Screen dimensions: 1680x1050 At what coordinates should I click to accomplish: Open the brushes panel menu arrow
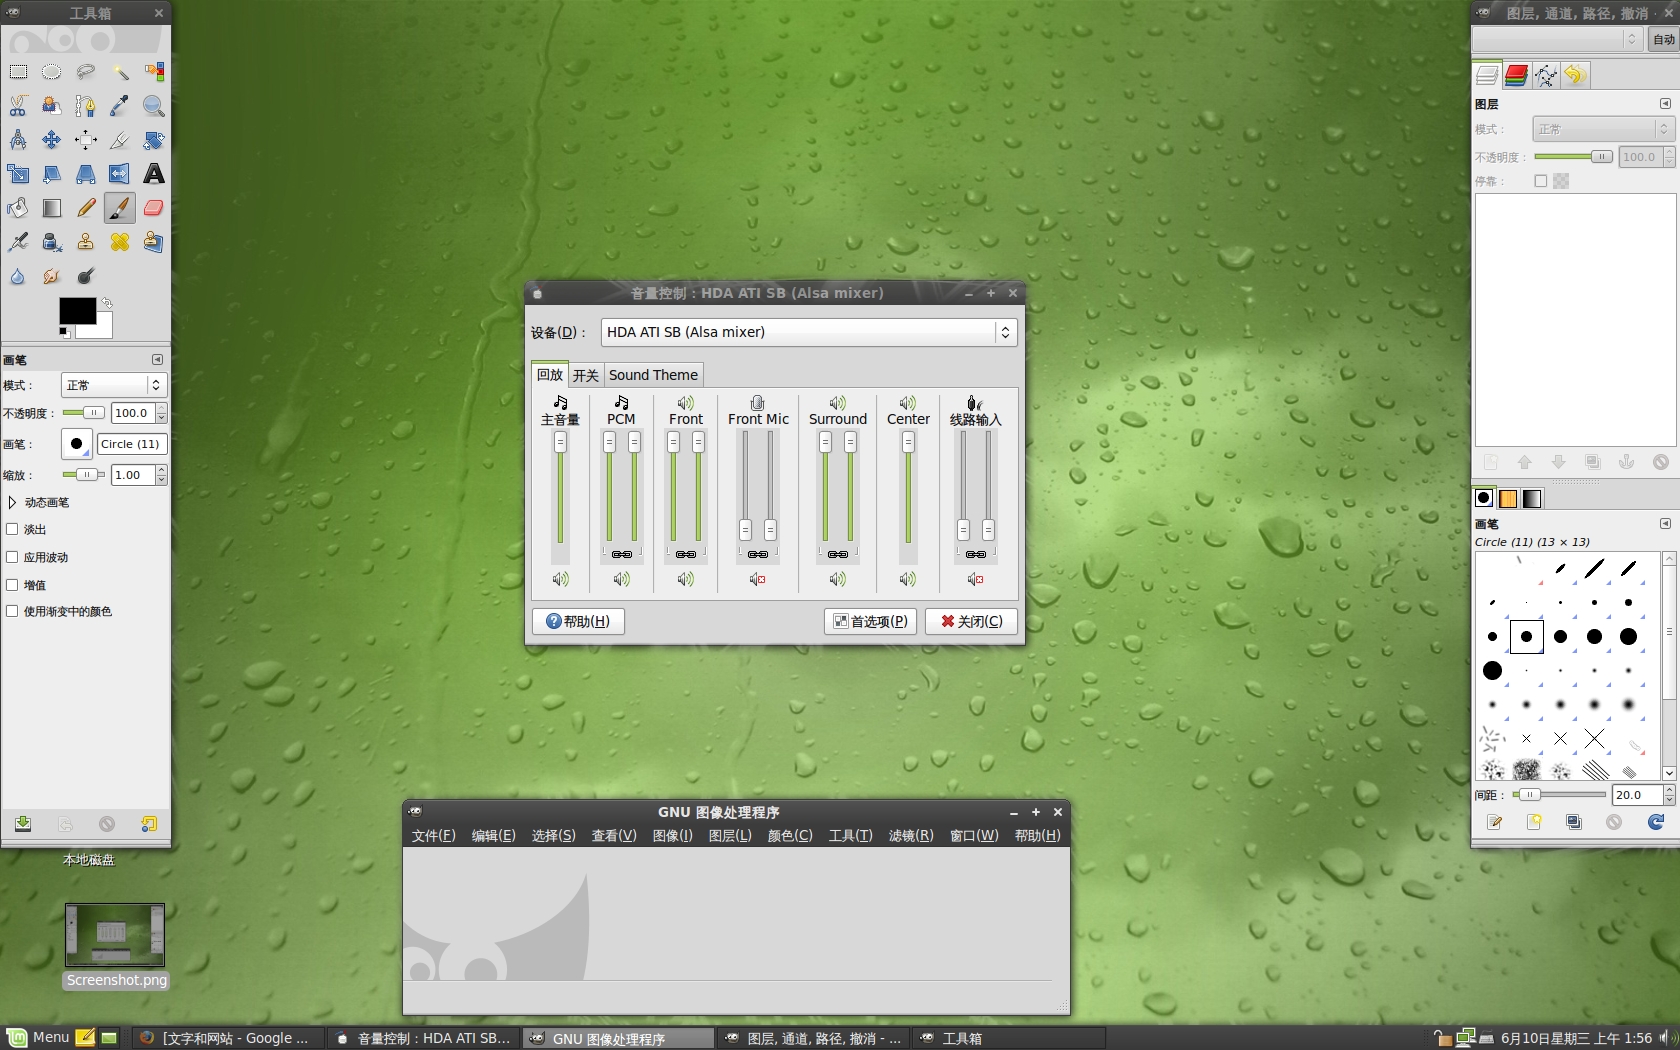(x=1665, y=524)
